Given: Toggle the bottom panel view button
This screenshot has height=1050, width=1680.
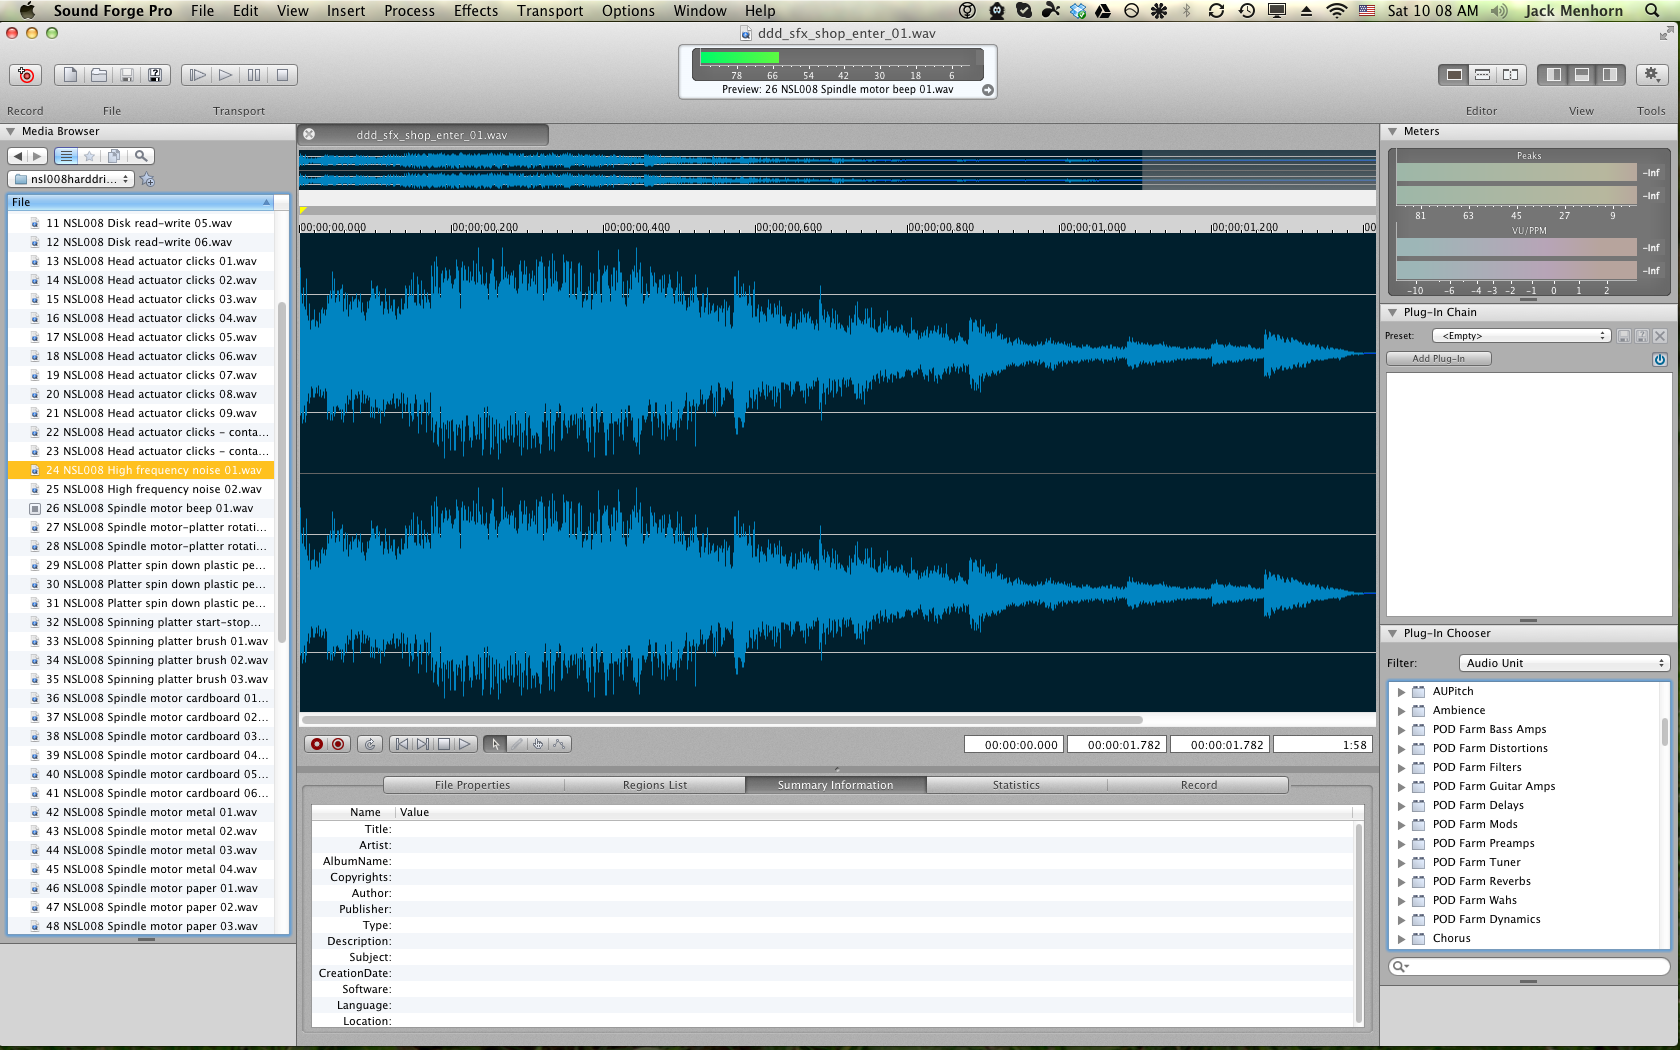Looking at the screenshot, I should coord(1581,75).
